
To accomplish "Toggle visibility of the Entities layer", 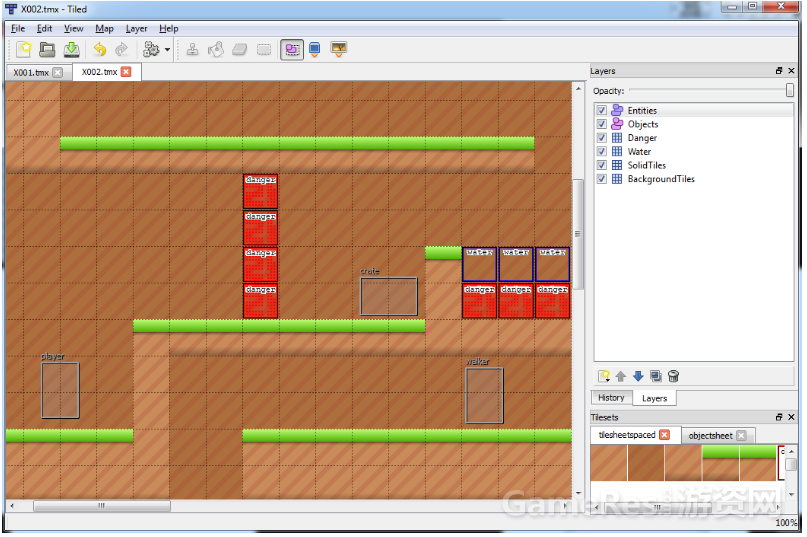I will click(x=602, y=110).
